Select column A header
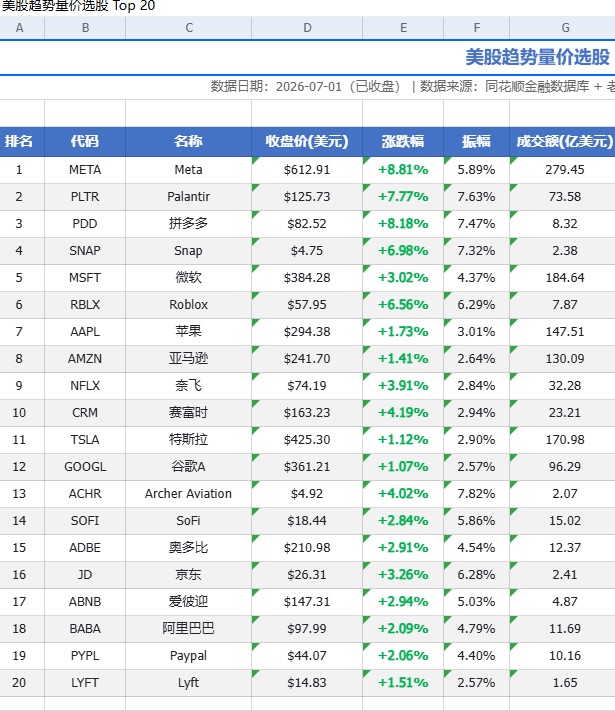The image size is (615, 711). click(20, 28)
